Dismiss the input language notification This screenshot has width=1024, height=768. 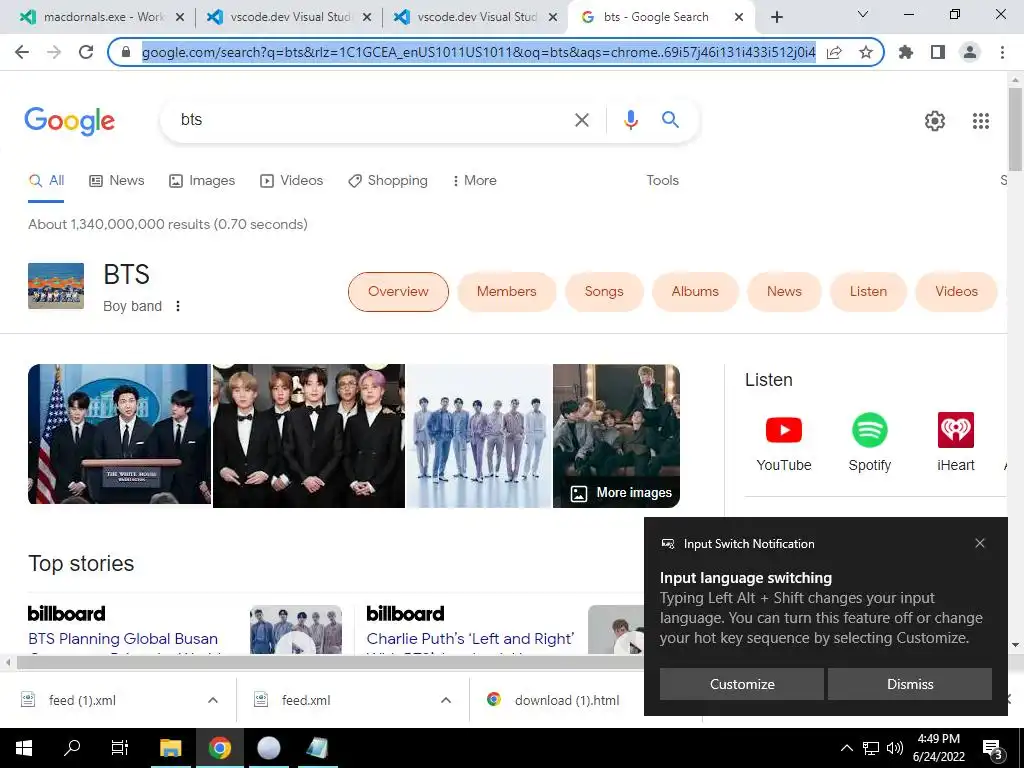pyautogui.click(x=910, y=684)
